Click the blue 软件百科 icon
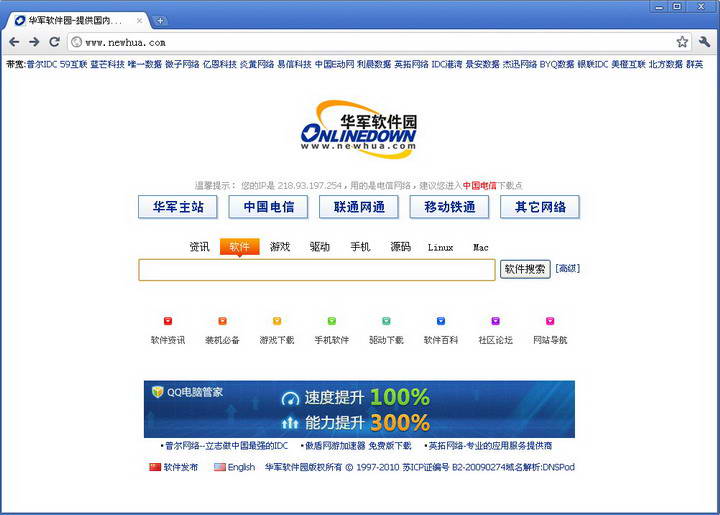Screen dimensions: 720x515 441,321
